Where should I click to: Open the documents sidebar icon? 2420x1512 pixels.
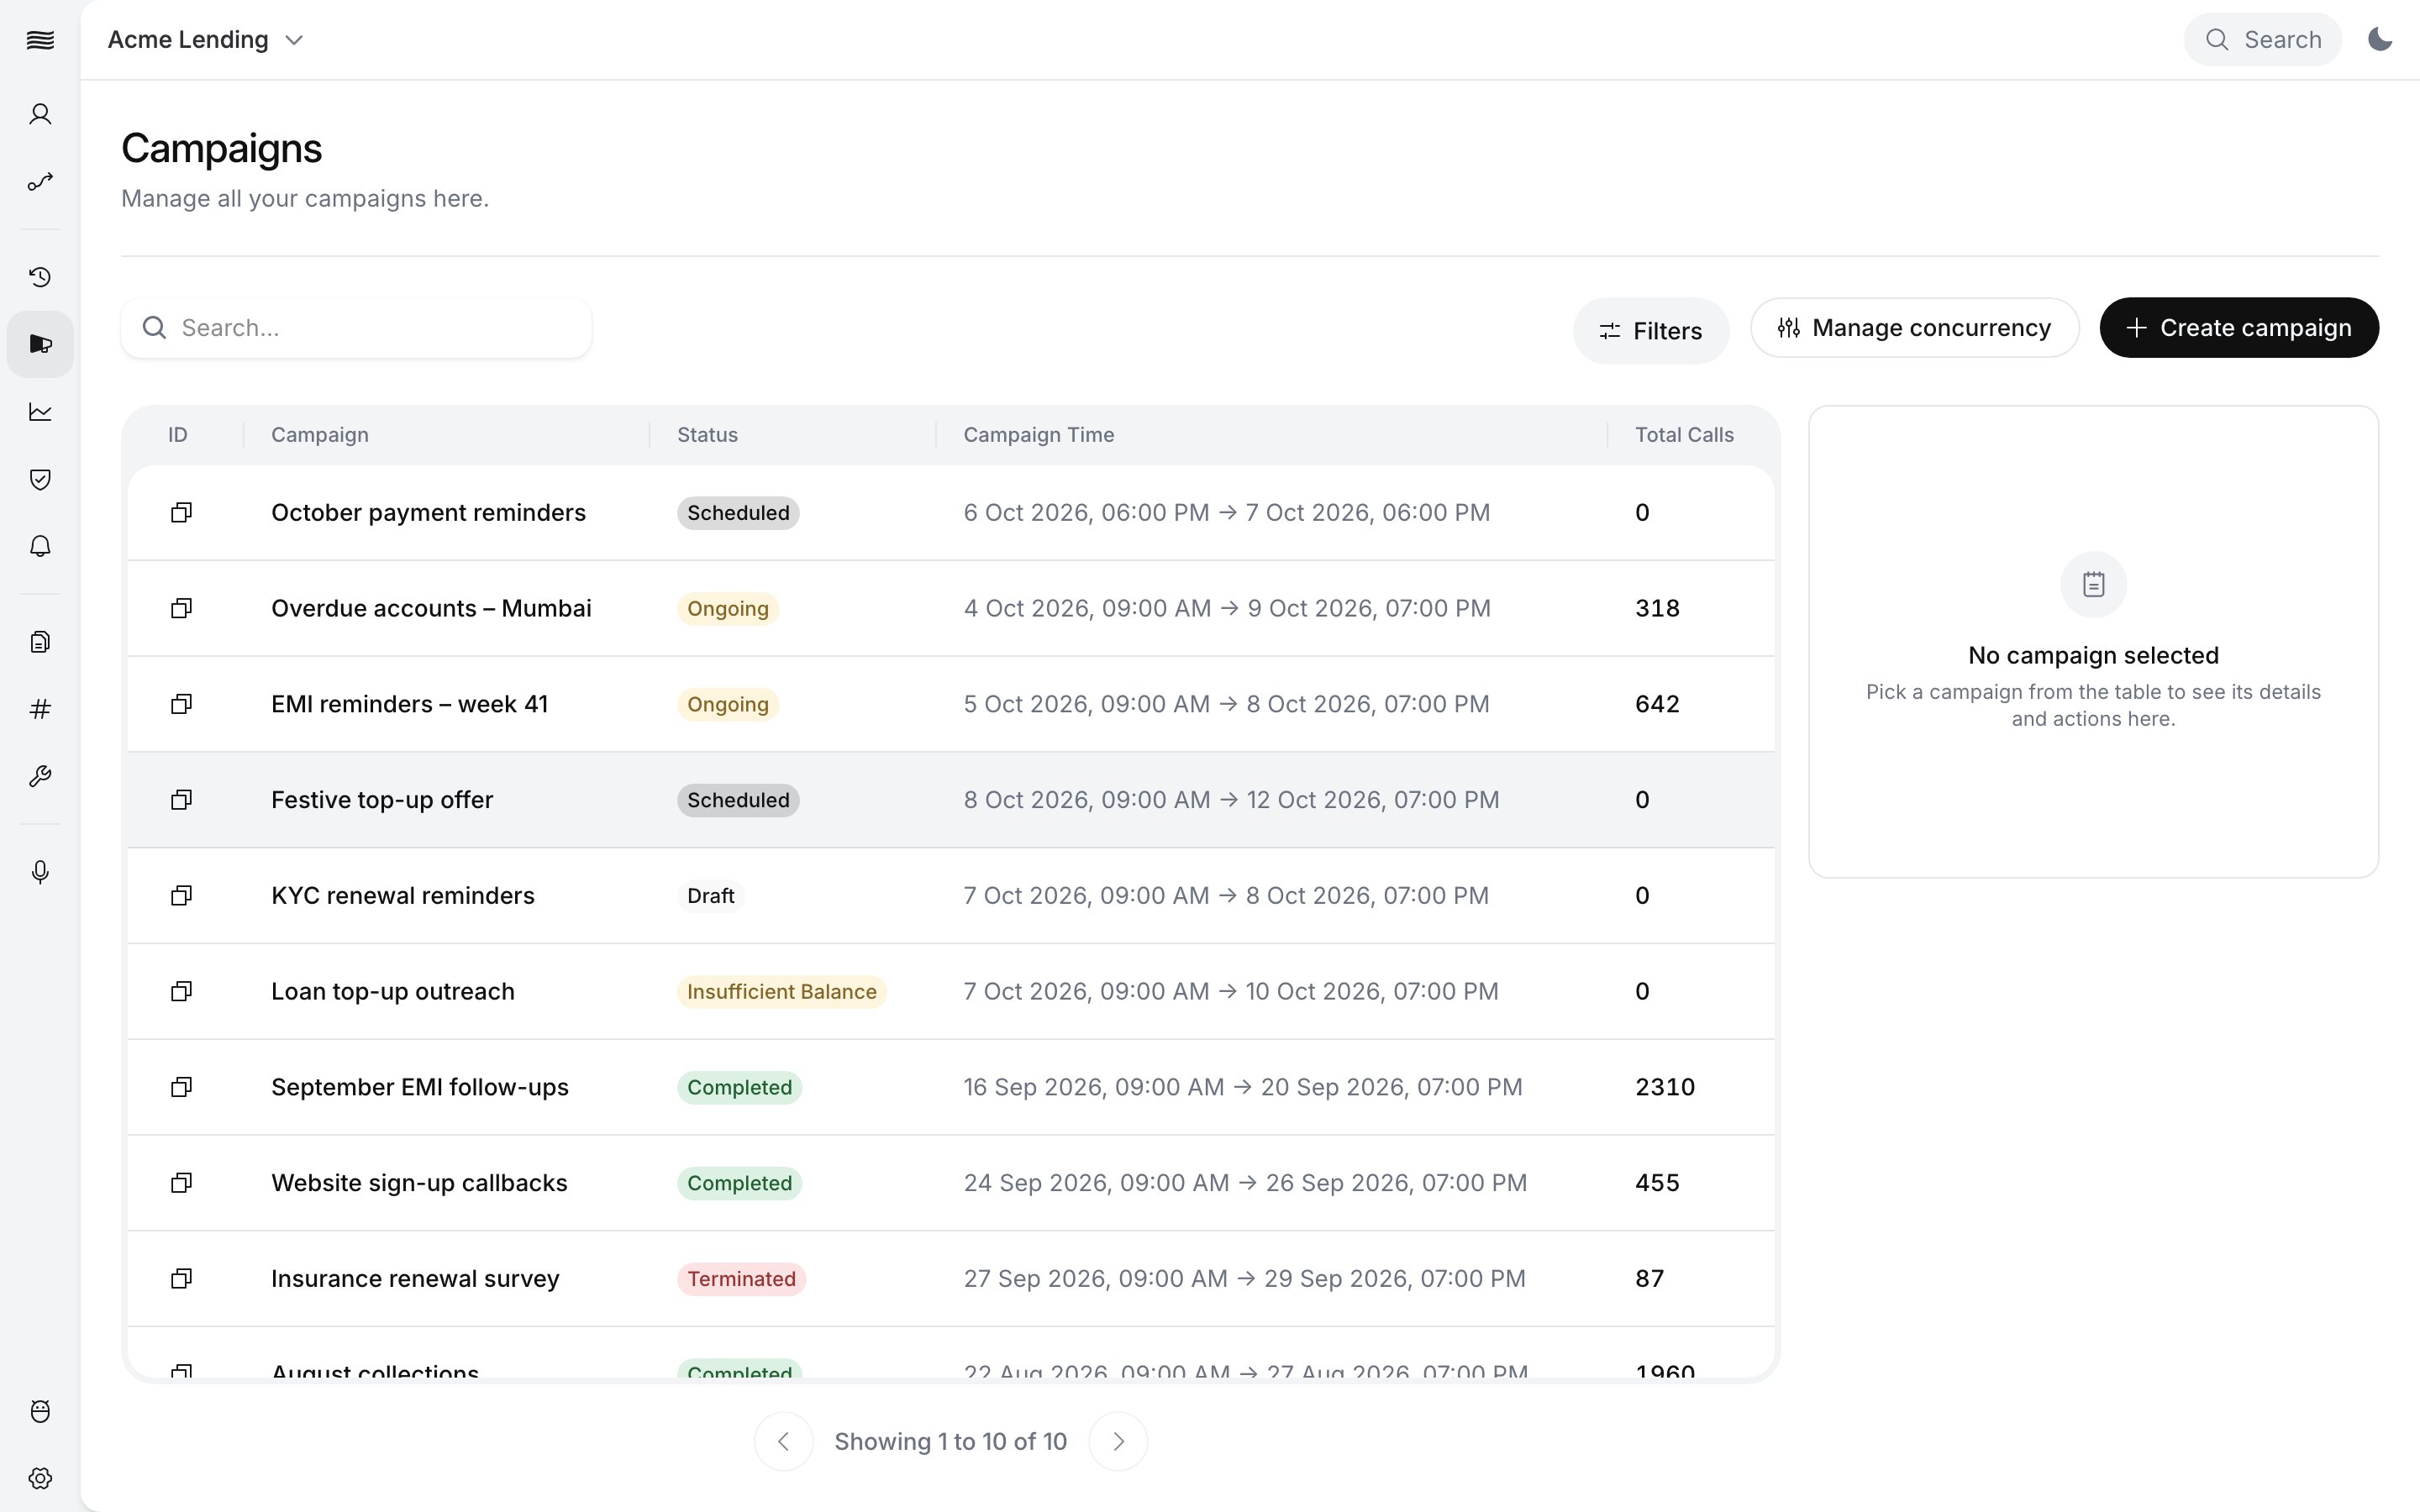(x=40, y=642)
